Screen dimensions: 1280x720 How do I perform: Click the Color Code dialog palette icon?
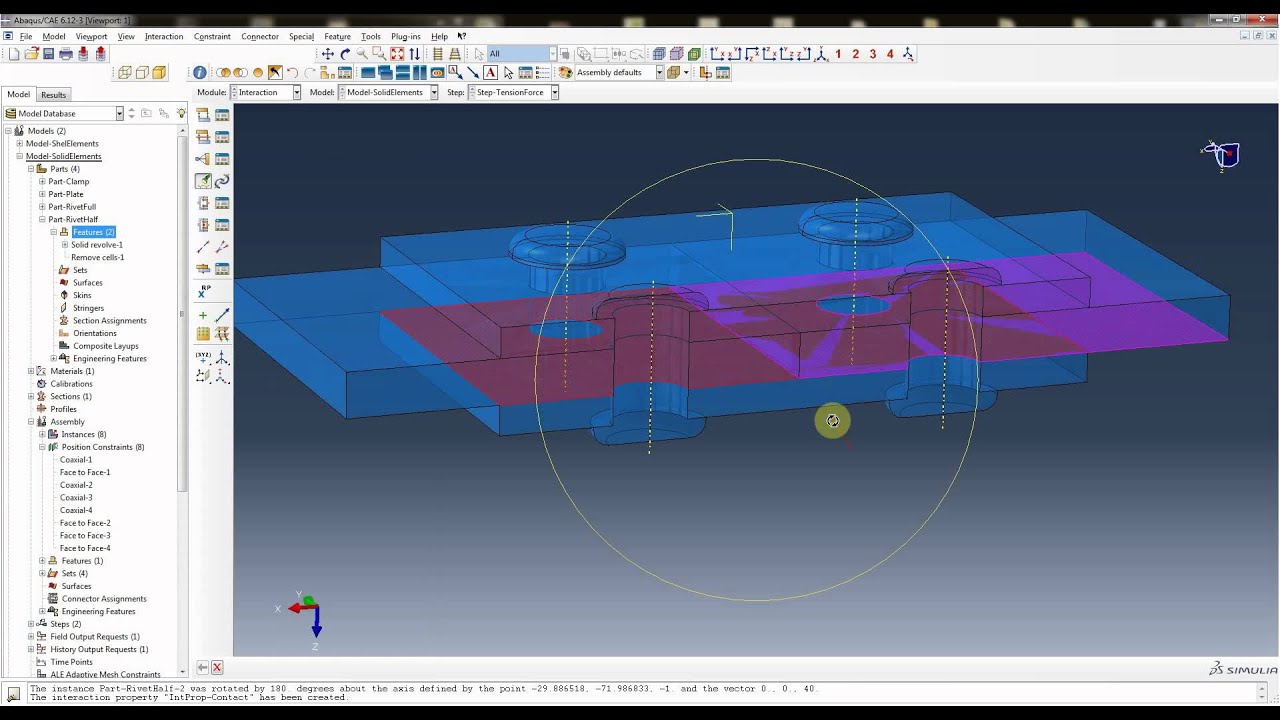click(566, 73)
